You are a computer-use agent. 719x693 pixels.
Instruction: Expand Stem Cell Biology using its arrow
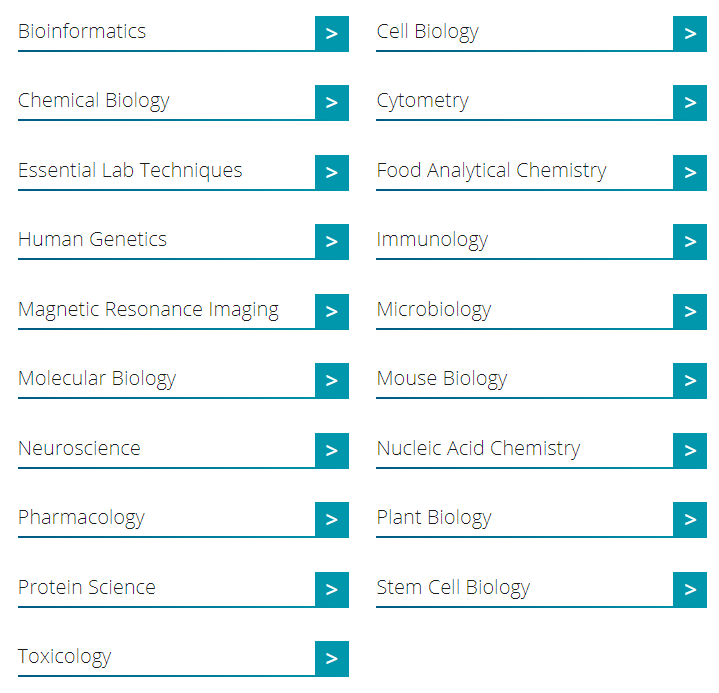(690, 589)
